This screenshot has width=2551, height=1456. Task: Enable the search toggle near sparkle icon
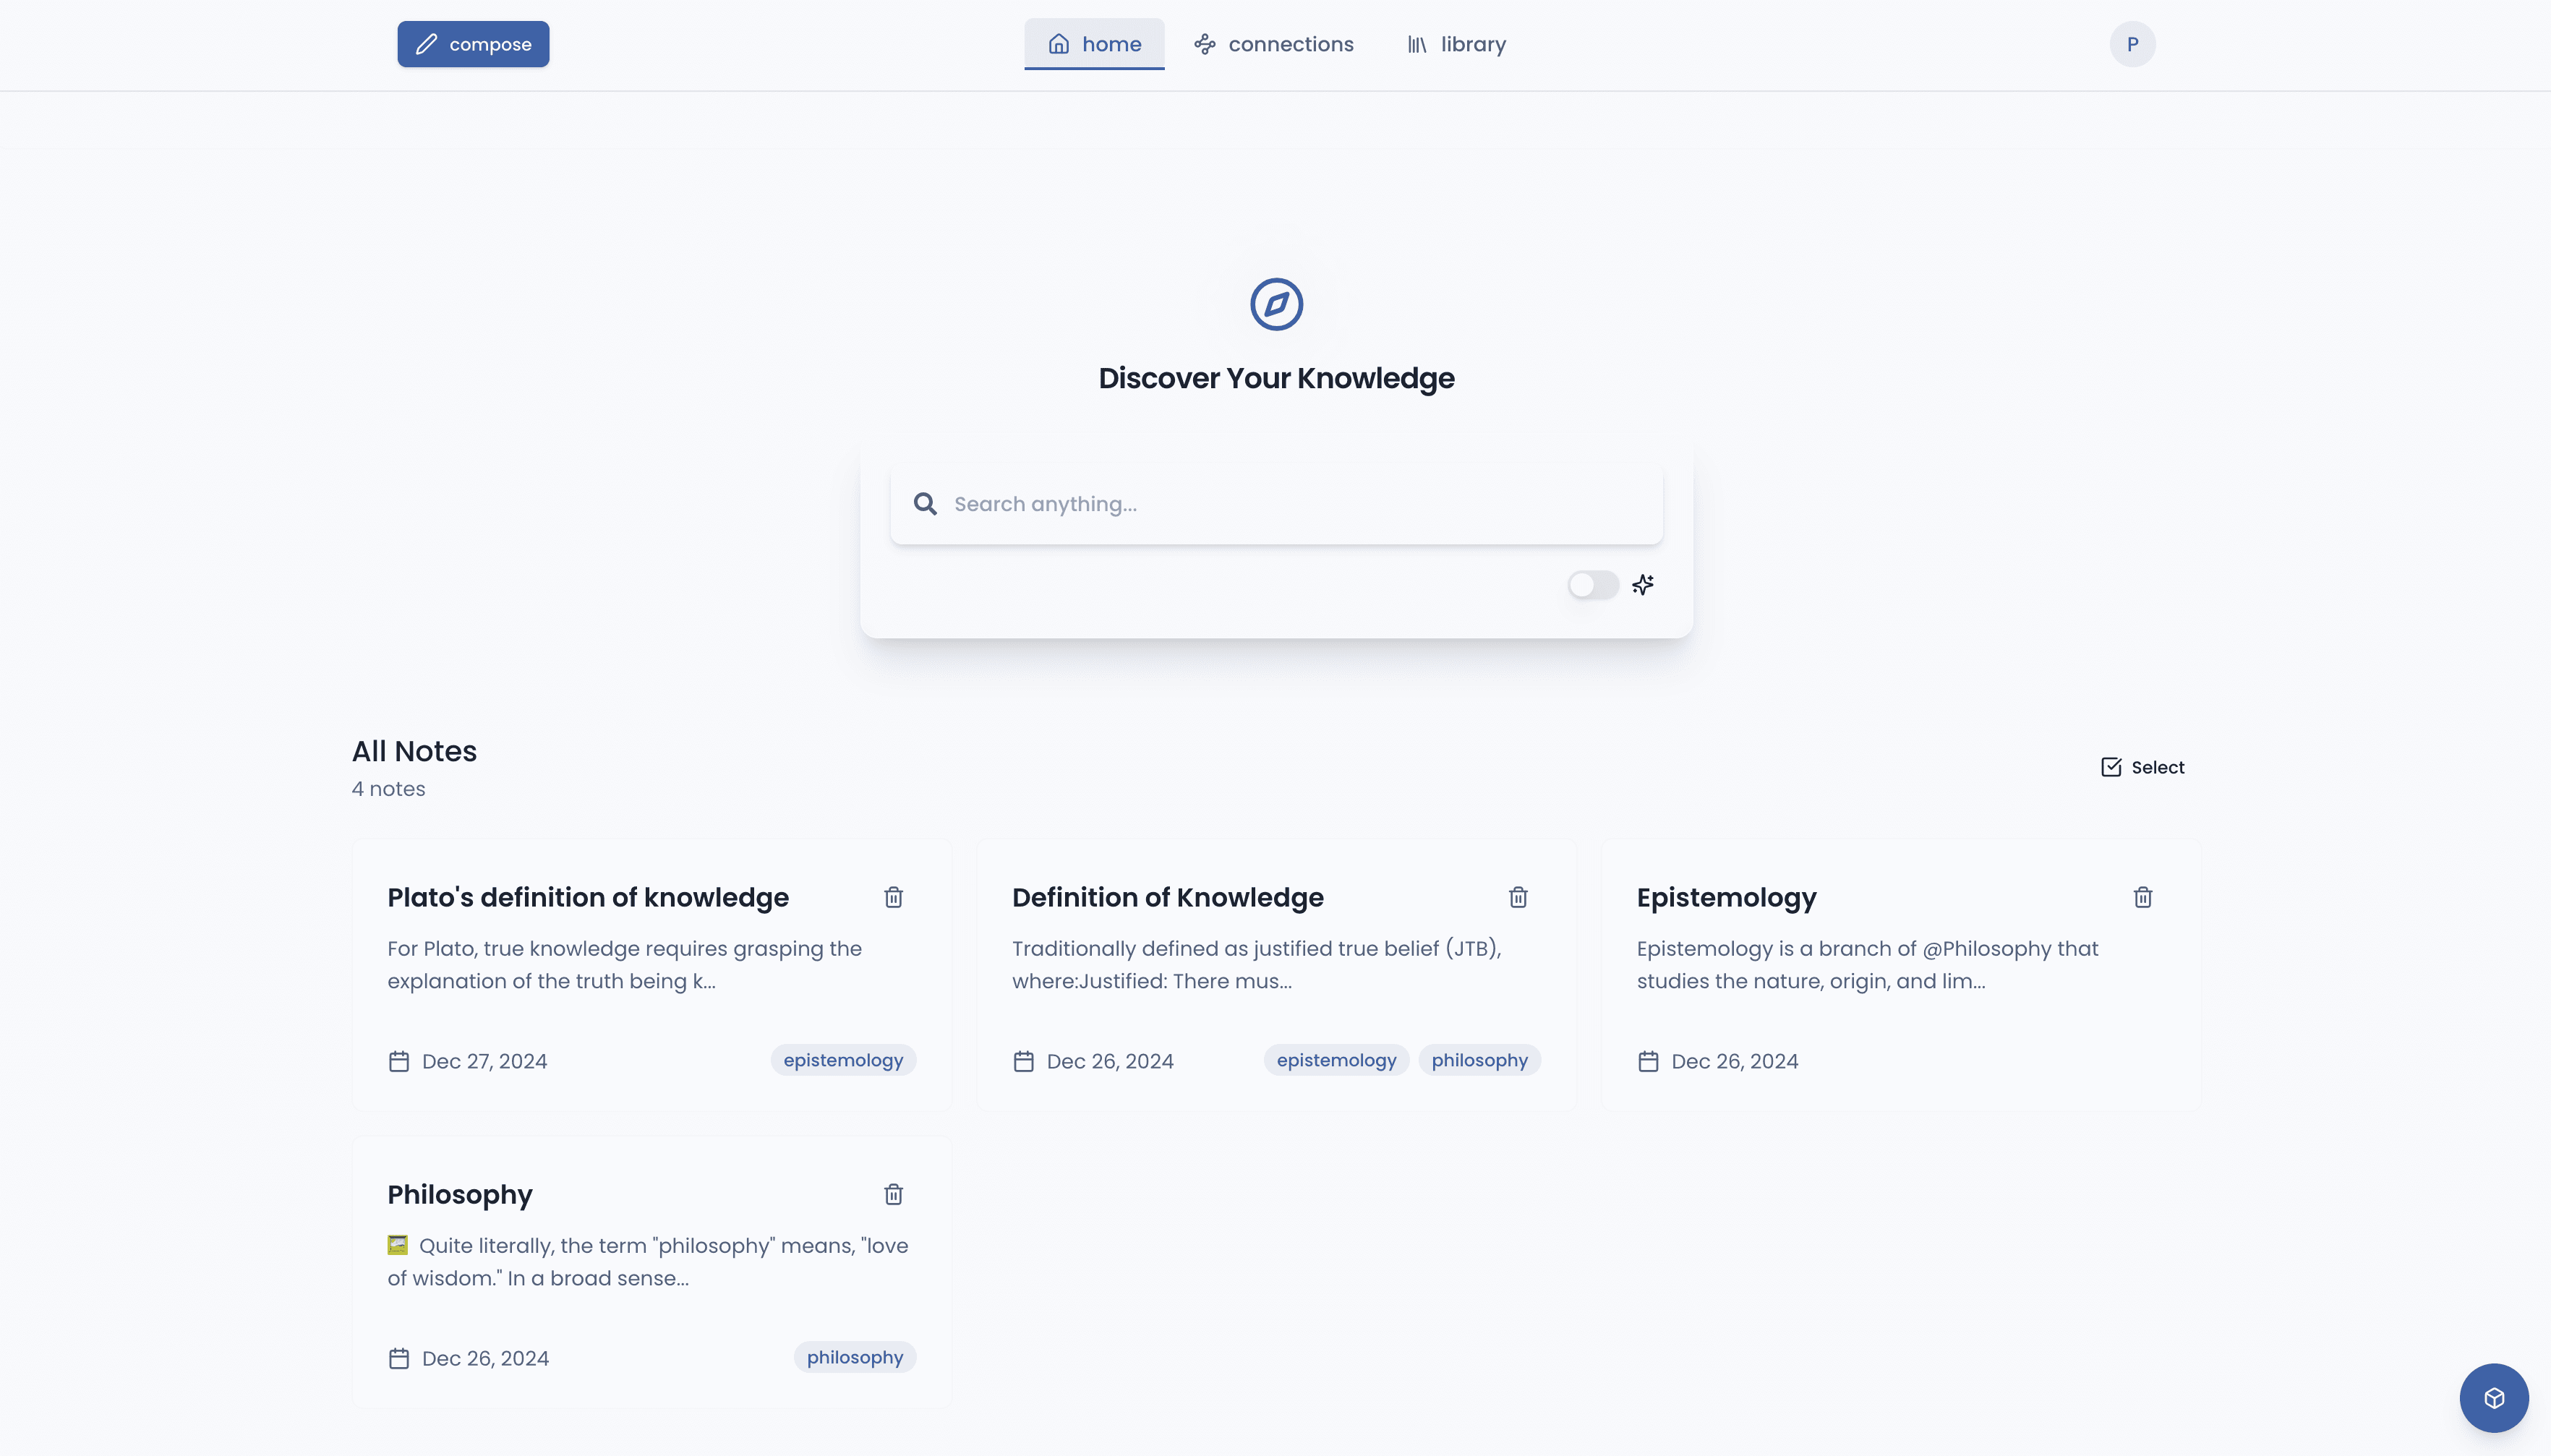coord(1591,583)
